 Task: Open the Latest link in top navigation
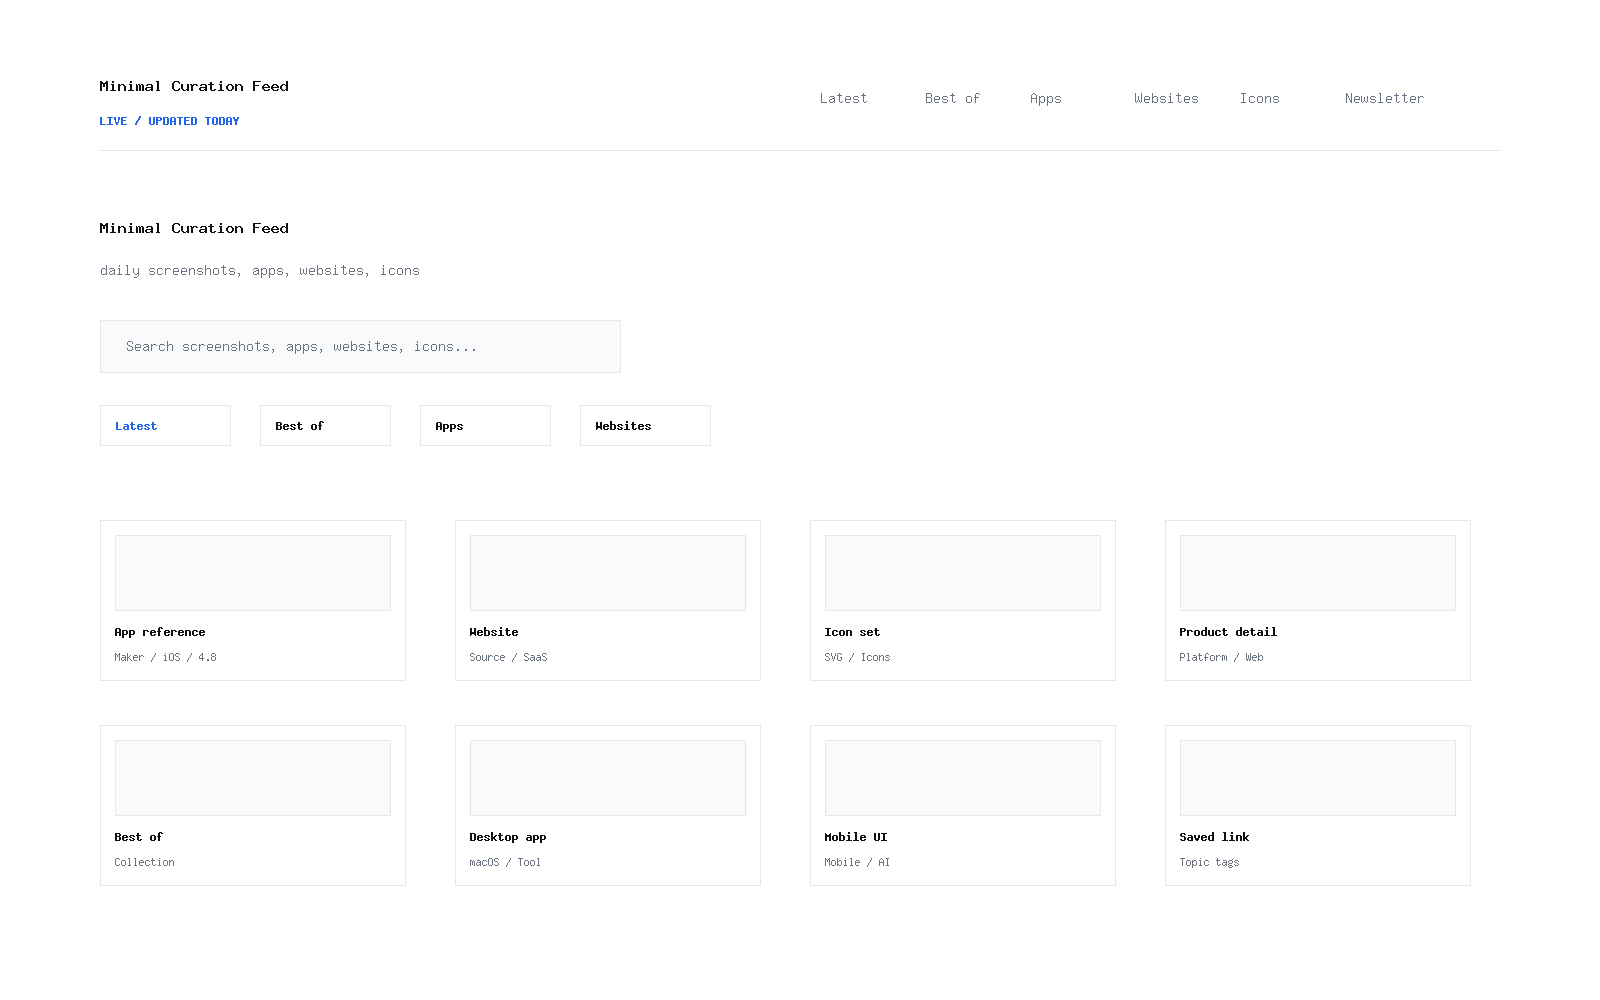(843, 98)
